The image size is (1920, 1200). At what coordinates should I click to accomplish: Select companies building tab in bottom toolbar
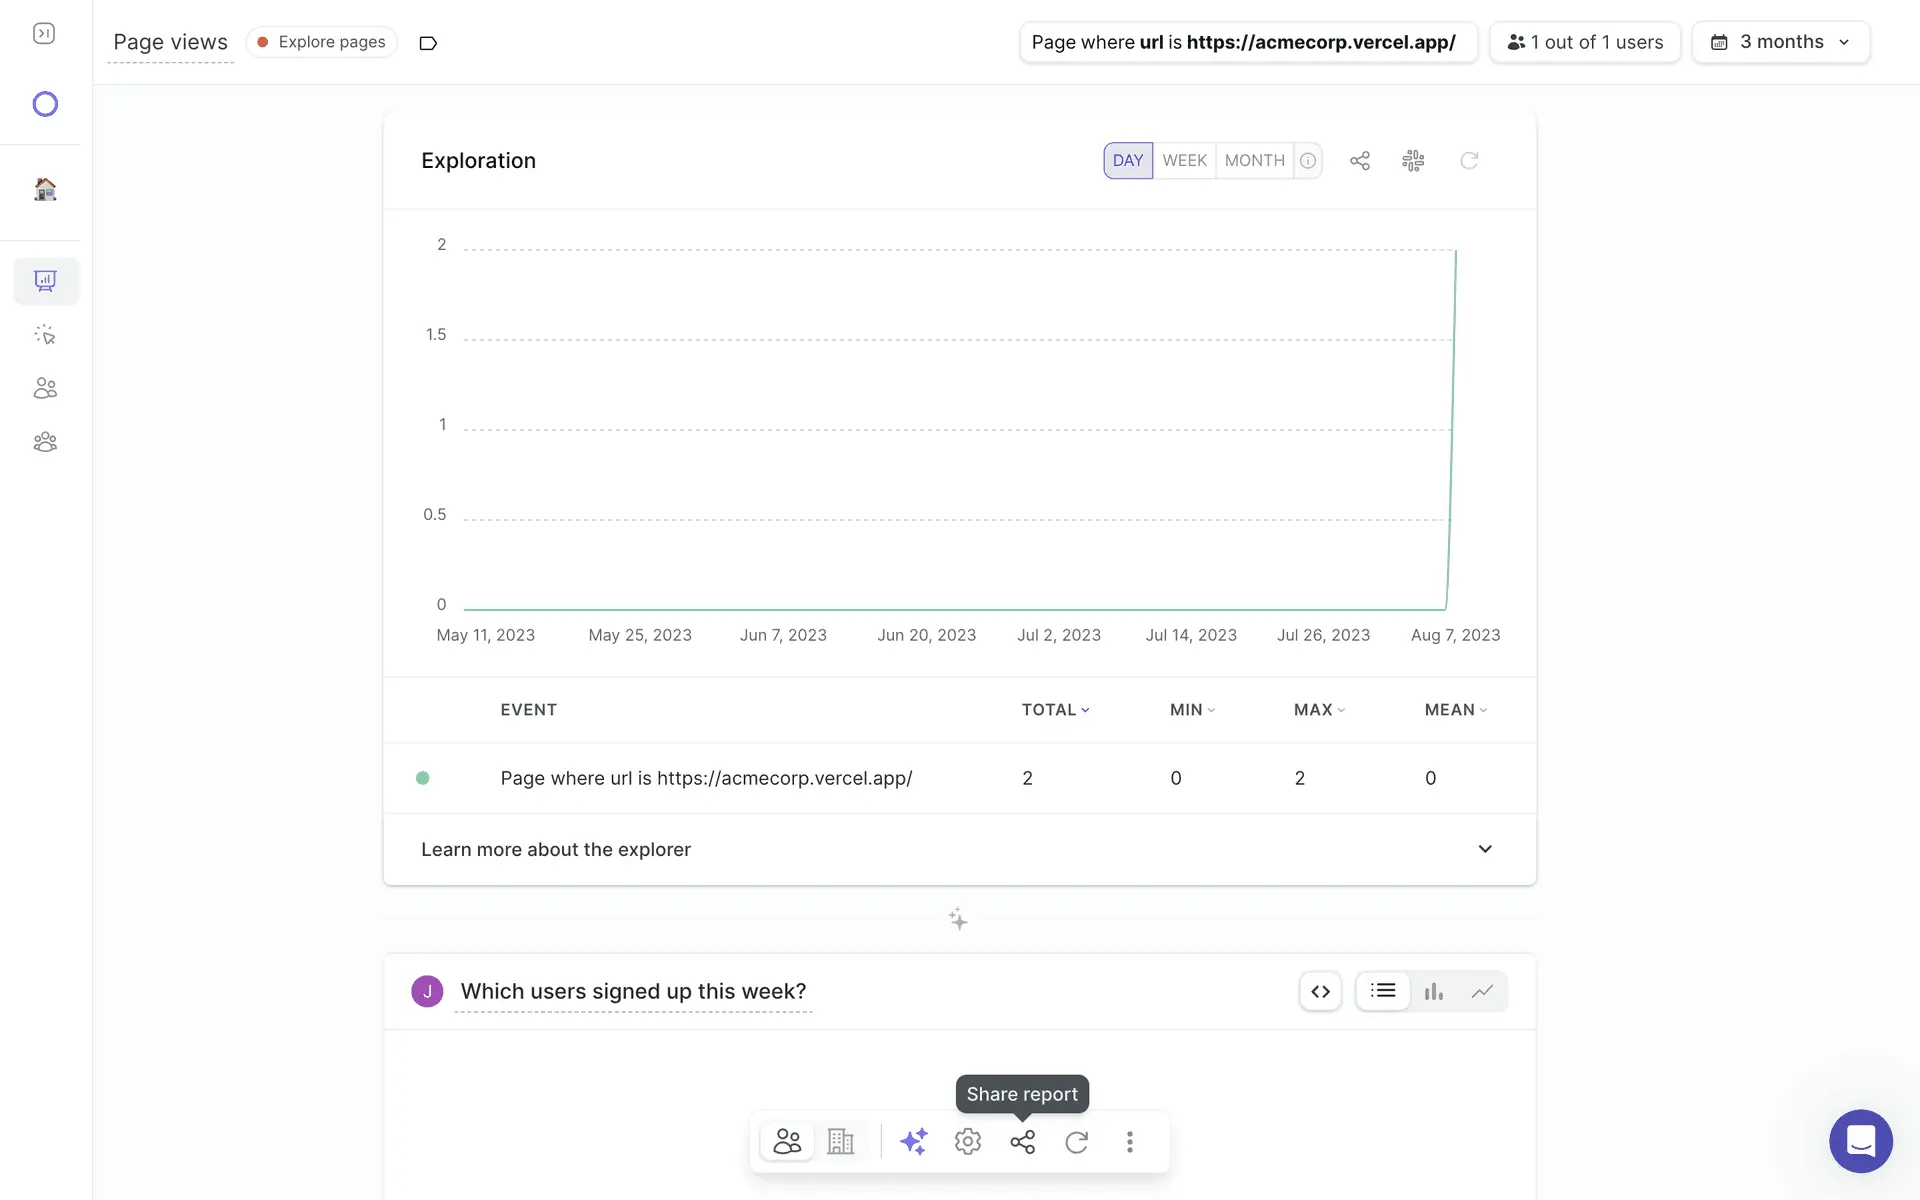click(841, 1141)
